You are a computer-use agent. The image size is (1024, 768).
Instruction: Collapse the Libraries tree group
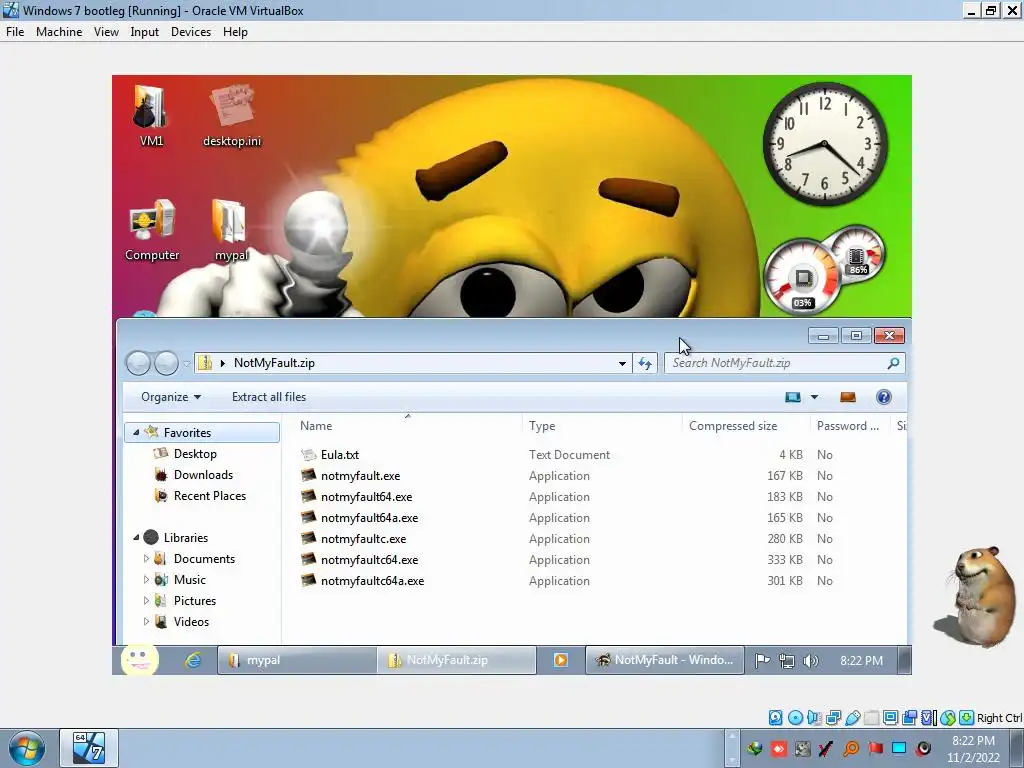click(x=136, y=537)
